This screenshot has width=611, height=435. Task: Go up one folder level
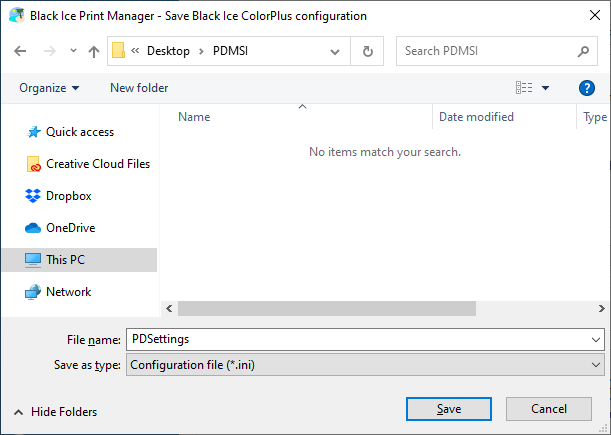[x=93, y=51]
